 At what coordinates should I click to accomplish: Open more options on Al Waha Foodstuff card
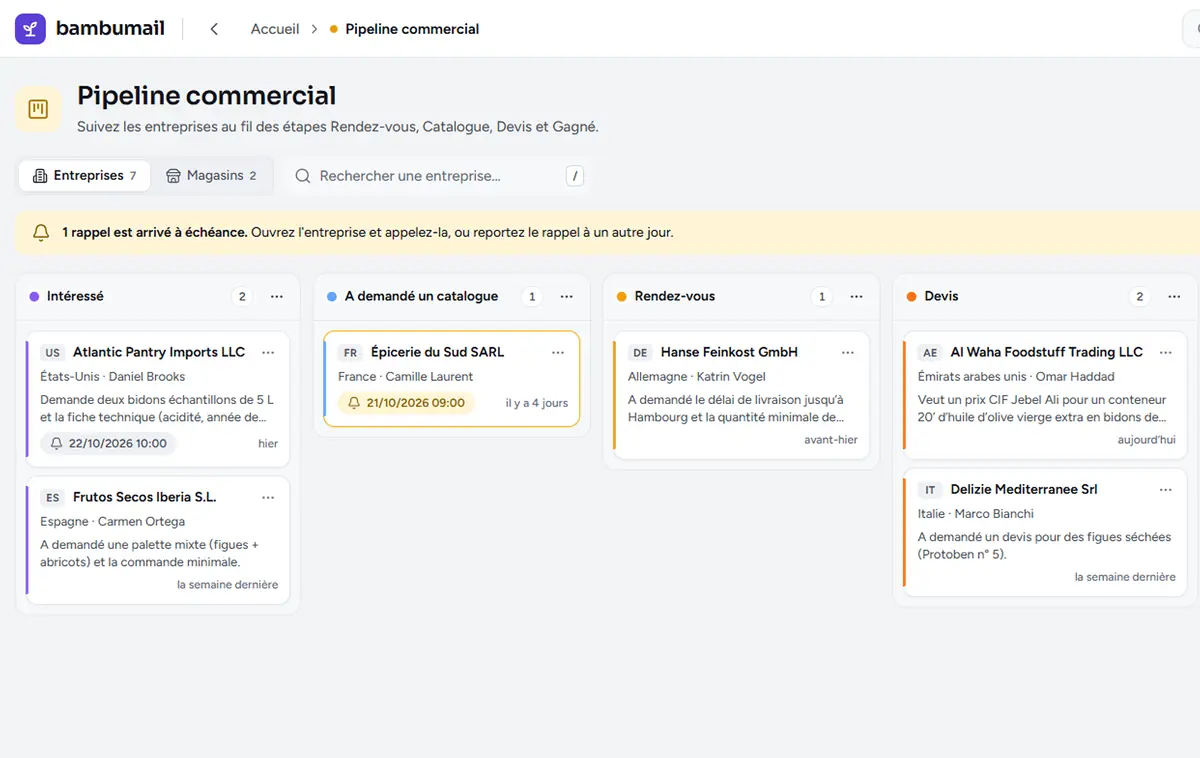[x=1166, y=352]
